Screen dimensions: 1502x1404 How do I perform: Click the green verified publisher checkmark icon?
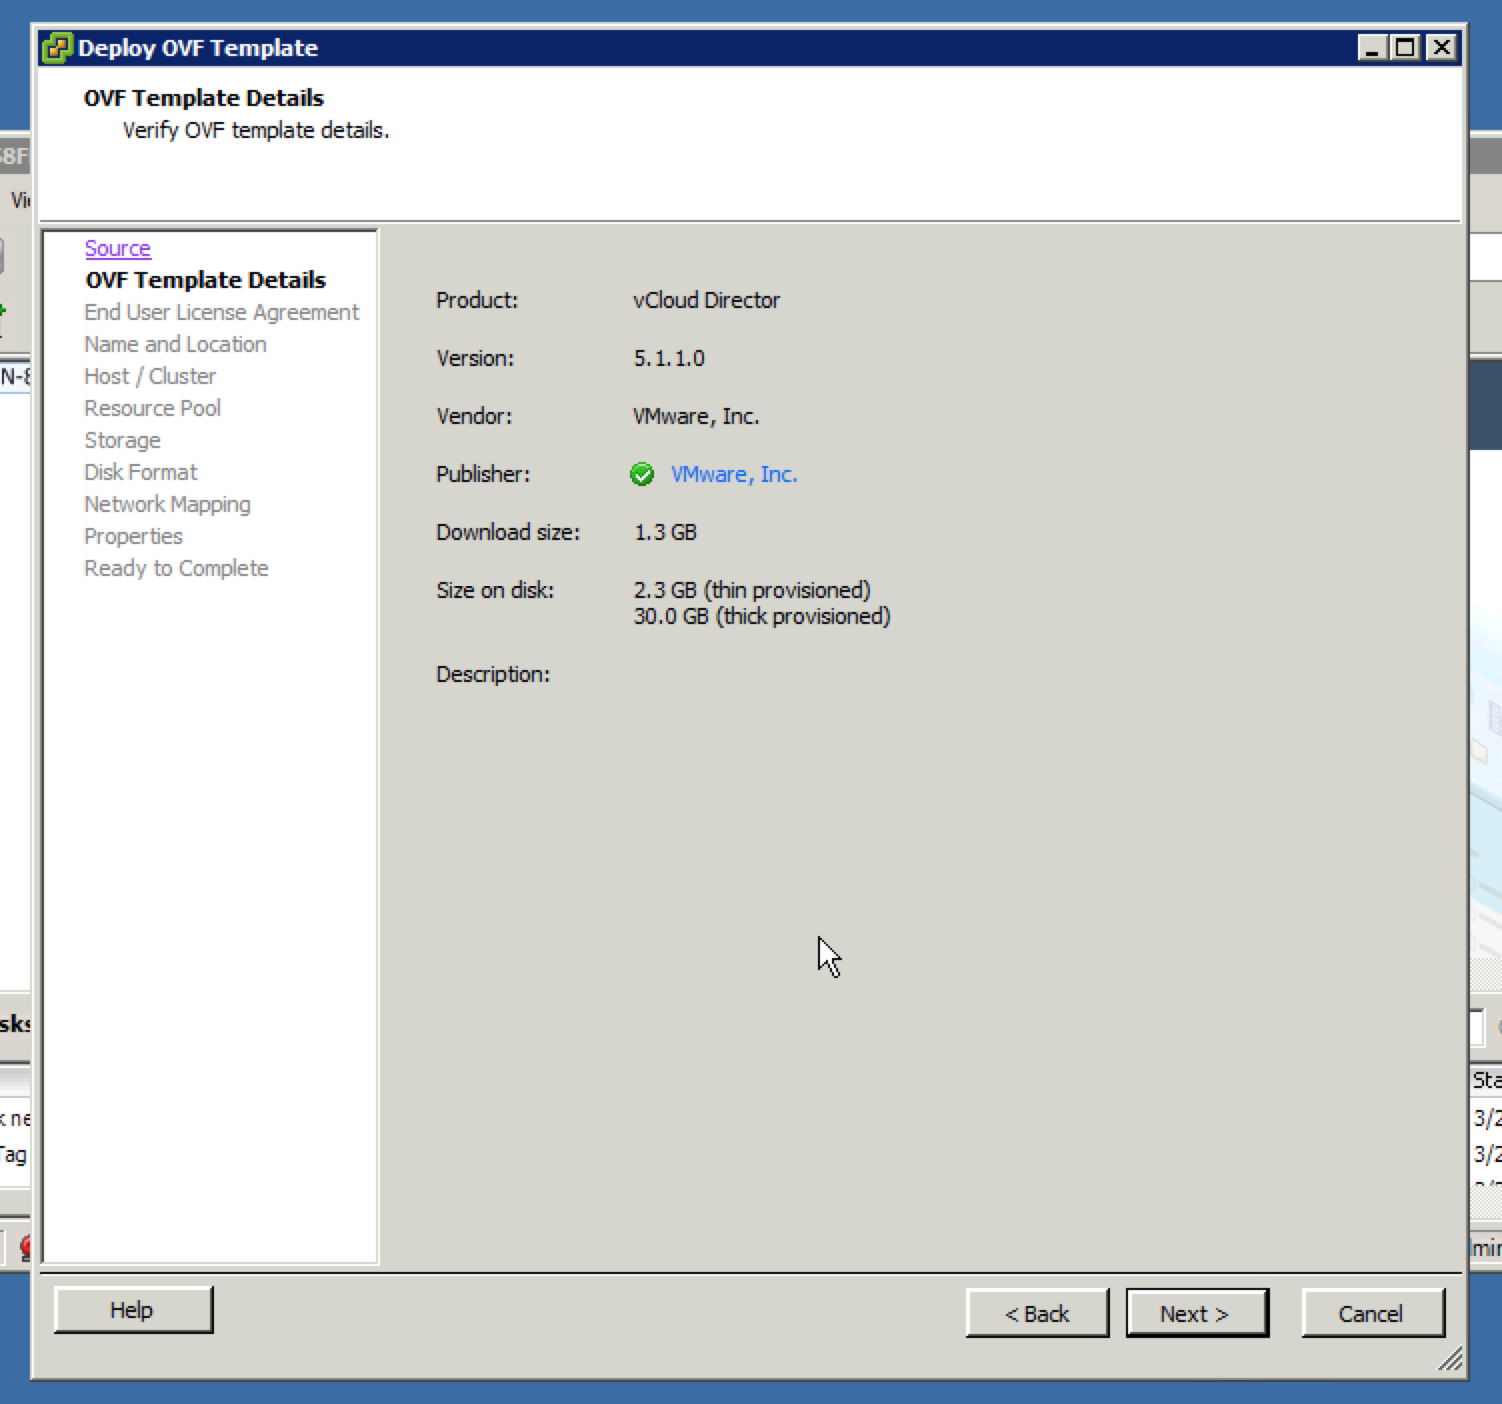pyautogui.click(x=642, y=474)
